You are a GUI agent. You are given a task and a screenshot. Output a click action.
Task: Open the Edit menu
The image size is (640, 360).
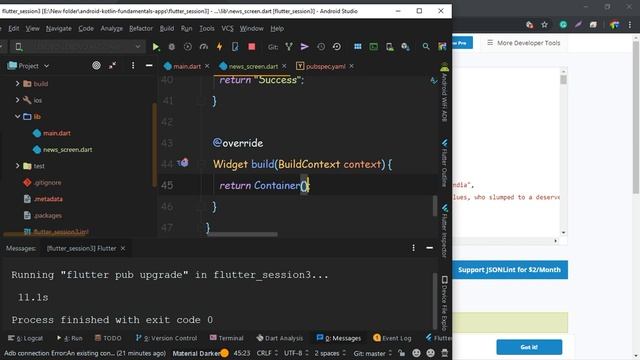13,29
